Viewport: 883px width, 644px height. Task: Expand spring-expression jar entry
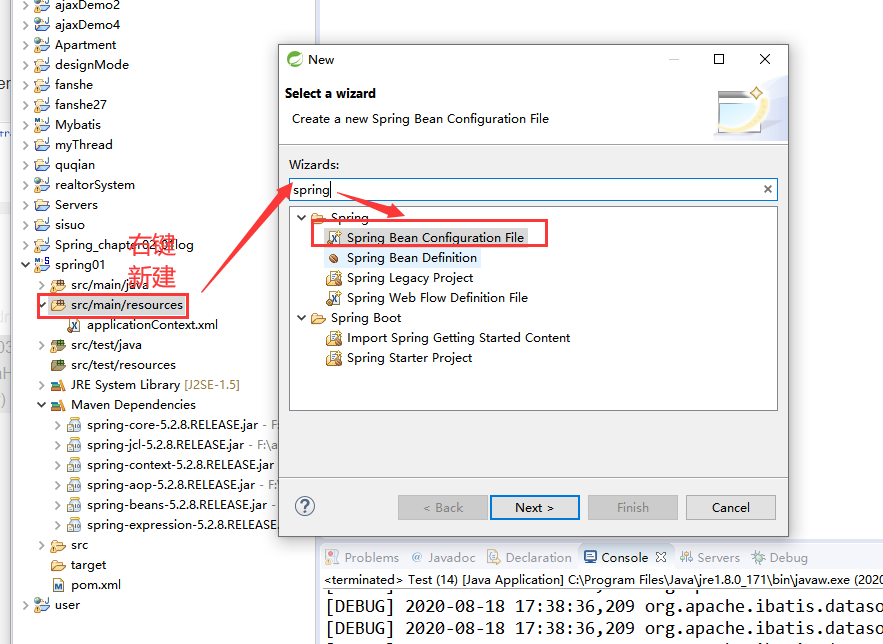[57, 525]
